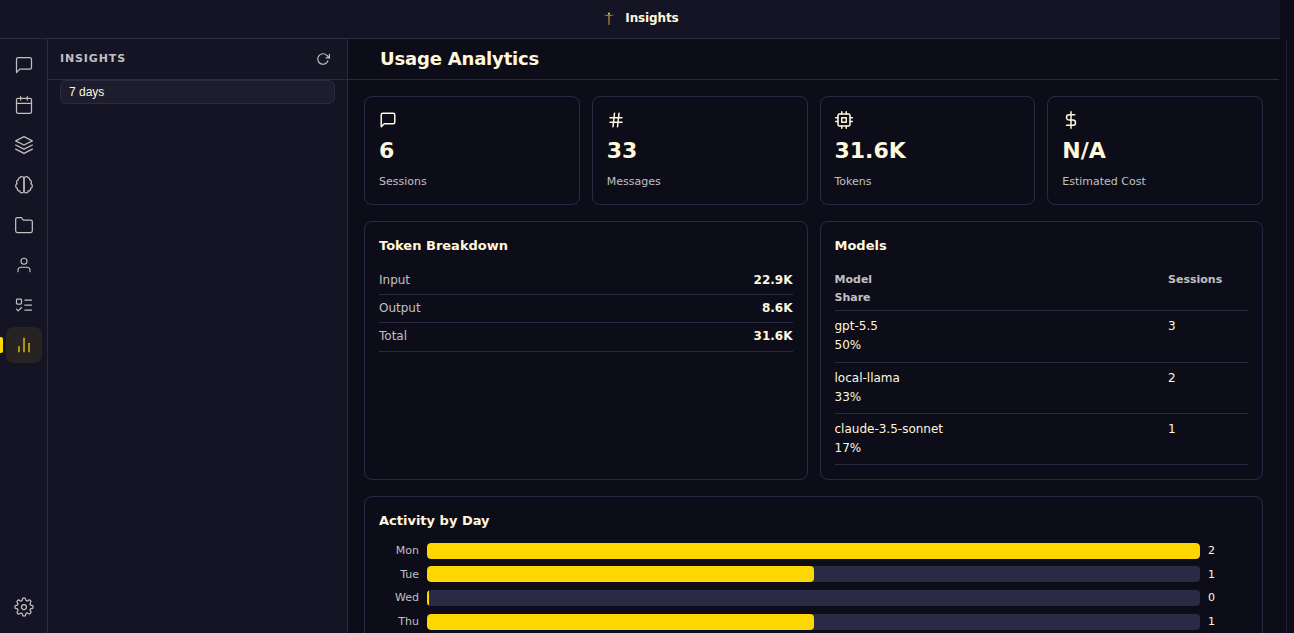Select the claude-3.5-sonnet model row
The image size is (1294, 633).
[x=1041, y=439]
